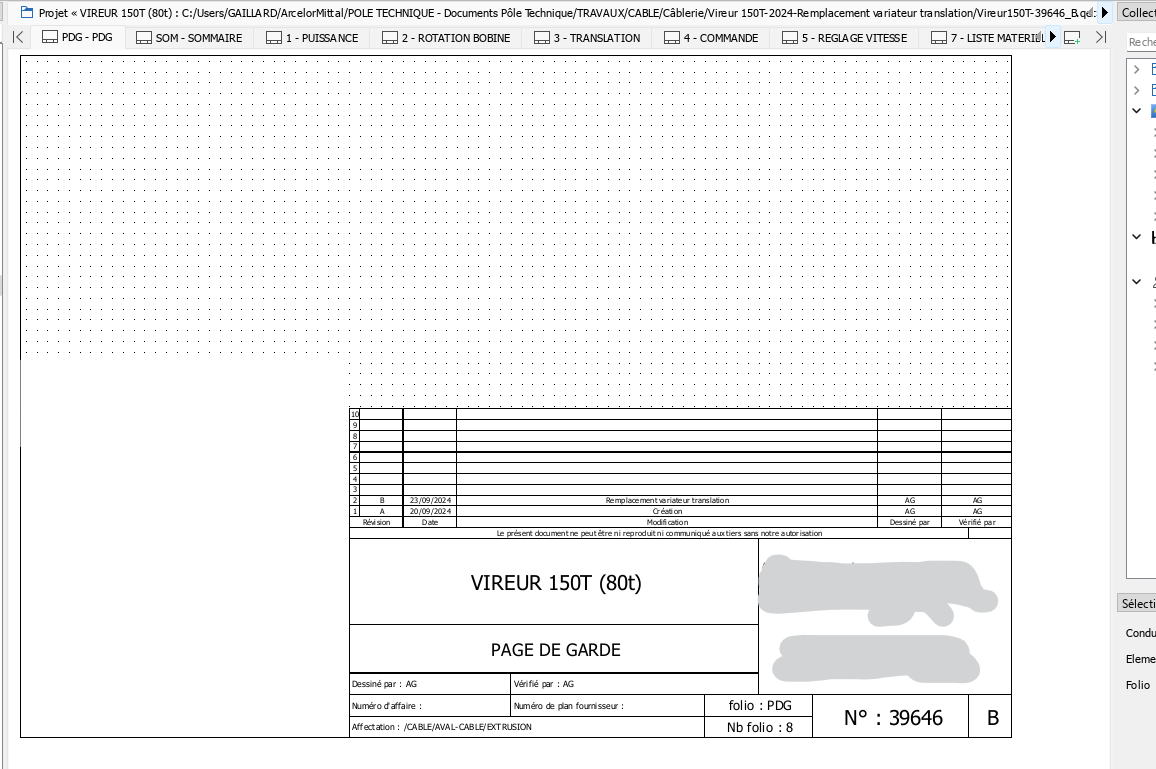The width and height of the screenshot is (1156, 769).
Task: Click the project icon beside the title path
Action: pos(27,13)
